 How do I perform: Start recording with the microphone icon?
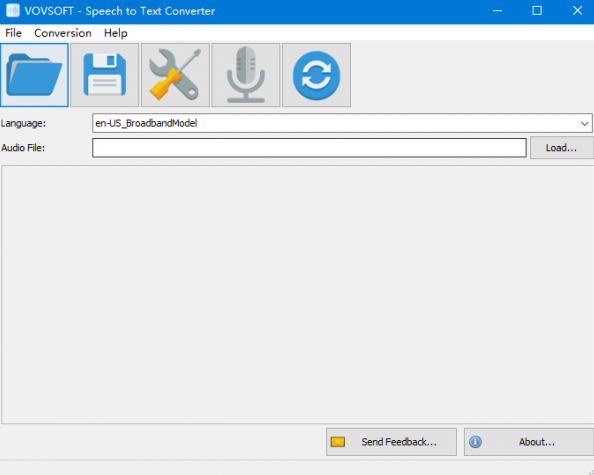click(x=246, y=75)
